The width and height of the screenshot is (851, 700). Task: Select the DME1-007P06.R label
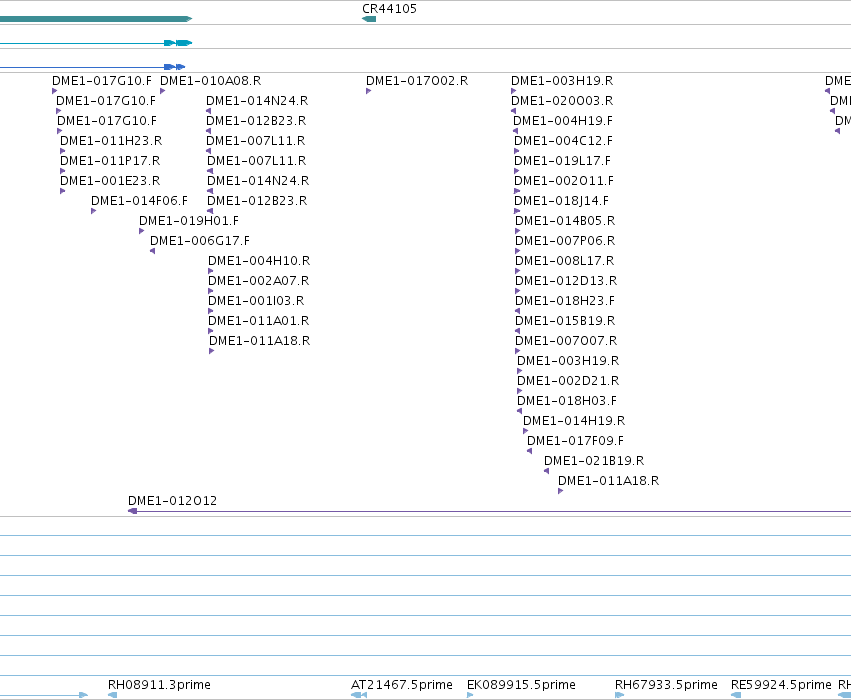coord(565,241)
